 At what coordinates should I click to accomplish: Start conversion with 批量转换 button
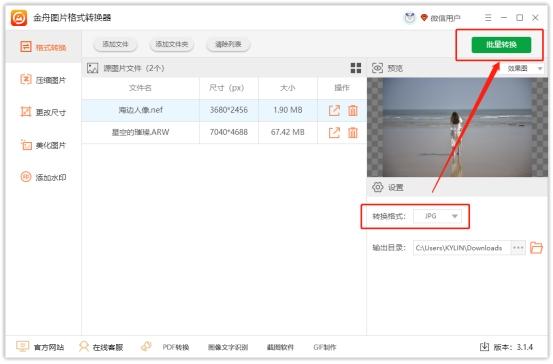(x=501, y=45)
